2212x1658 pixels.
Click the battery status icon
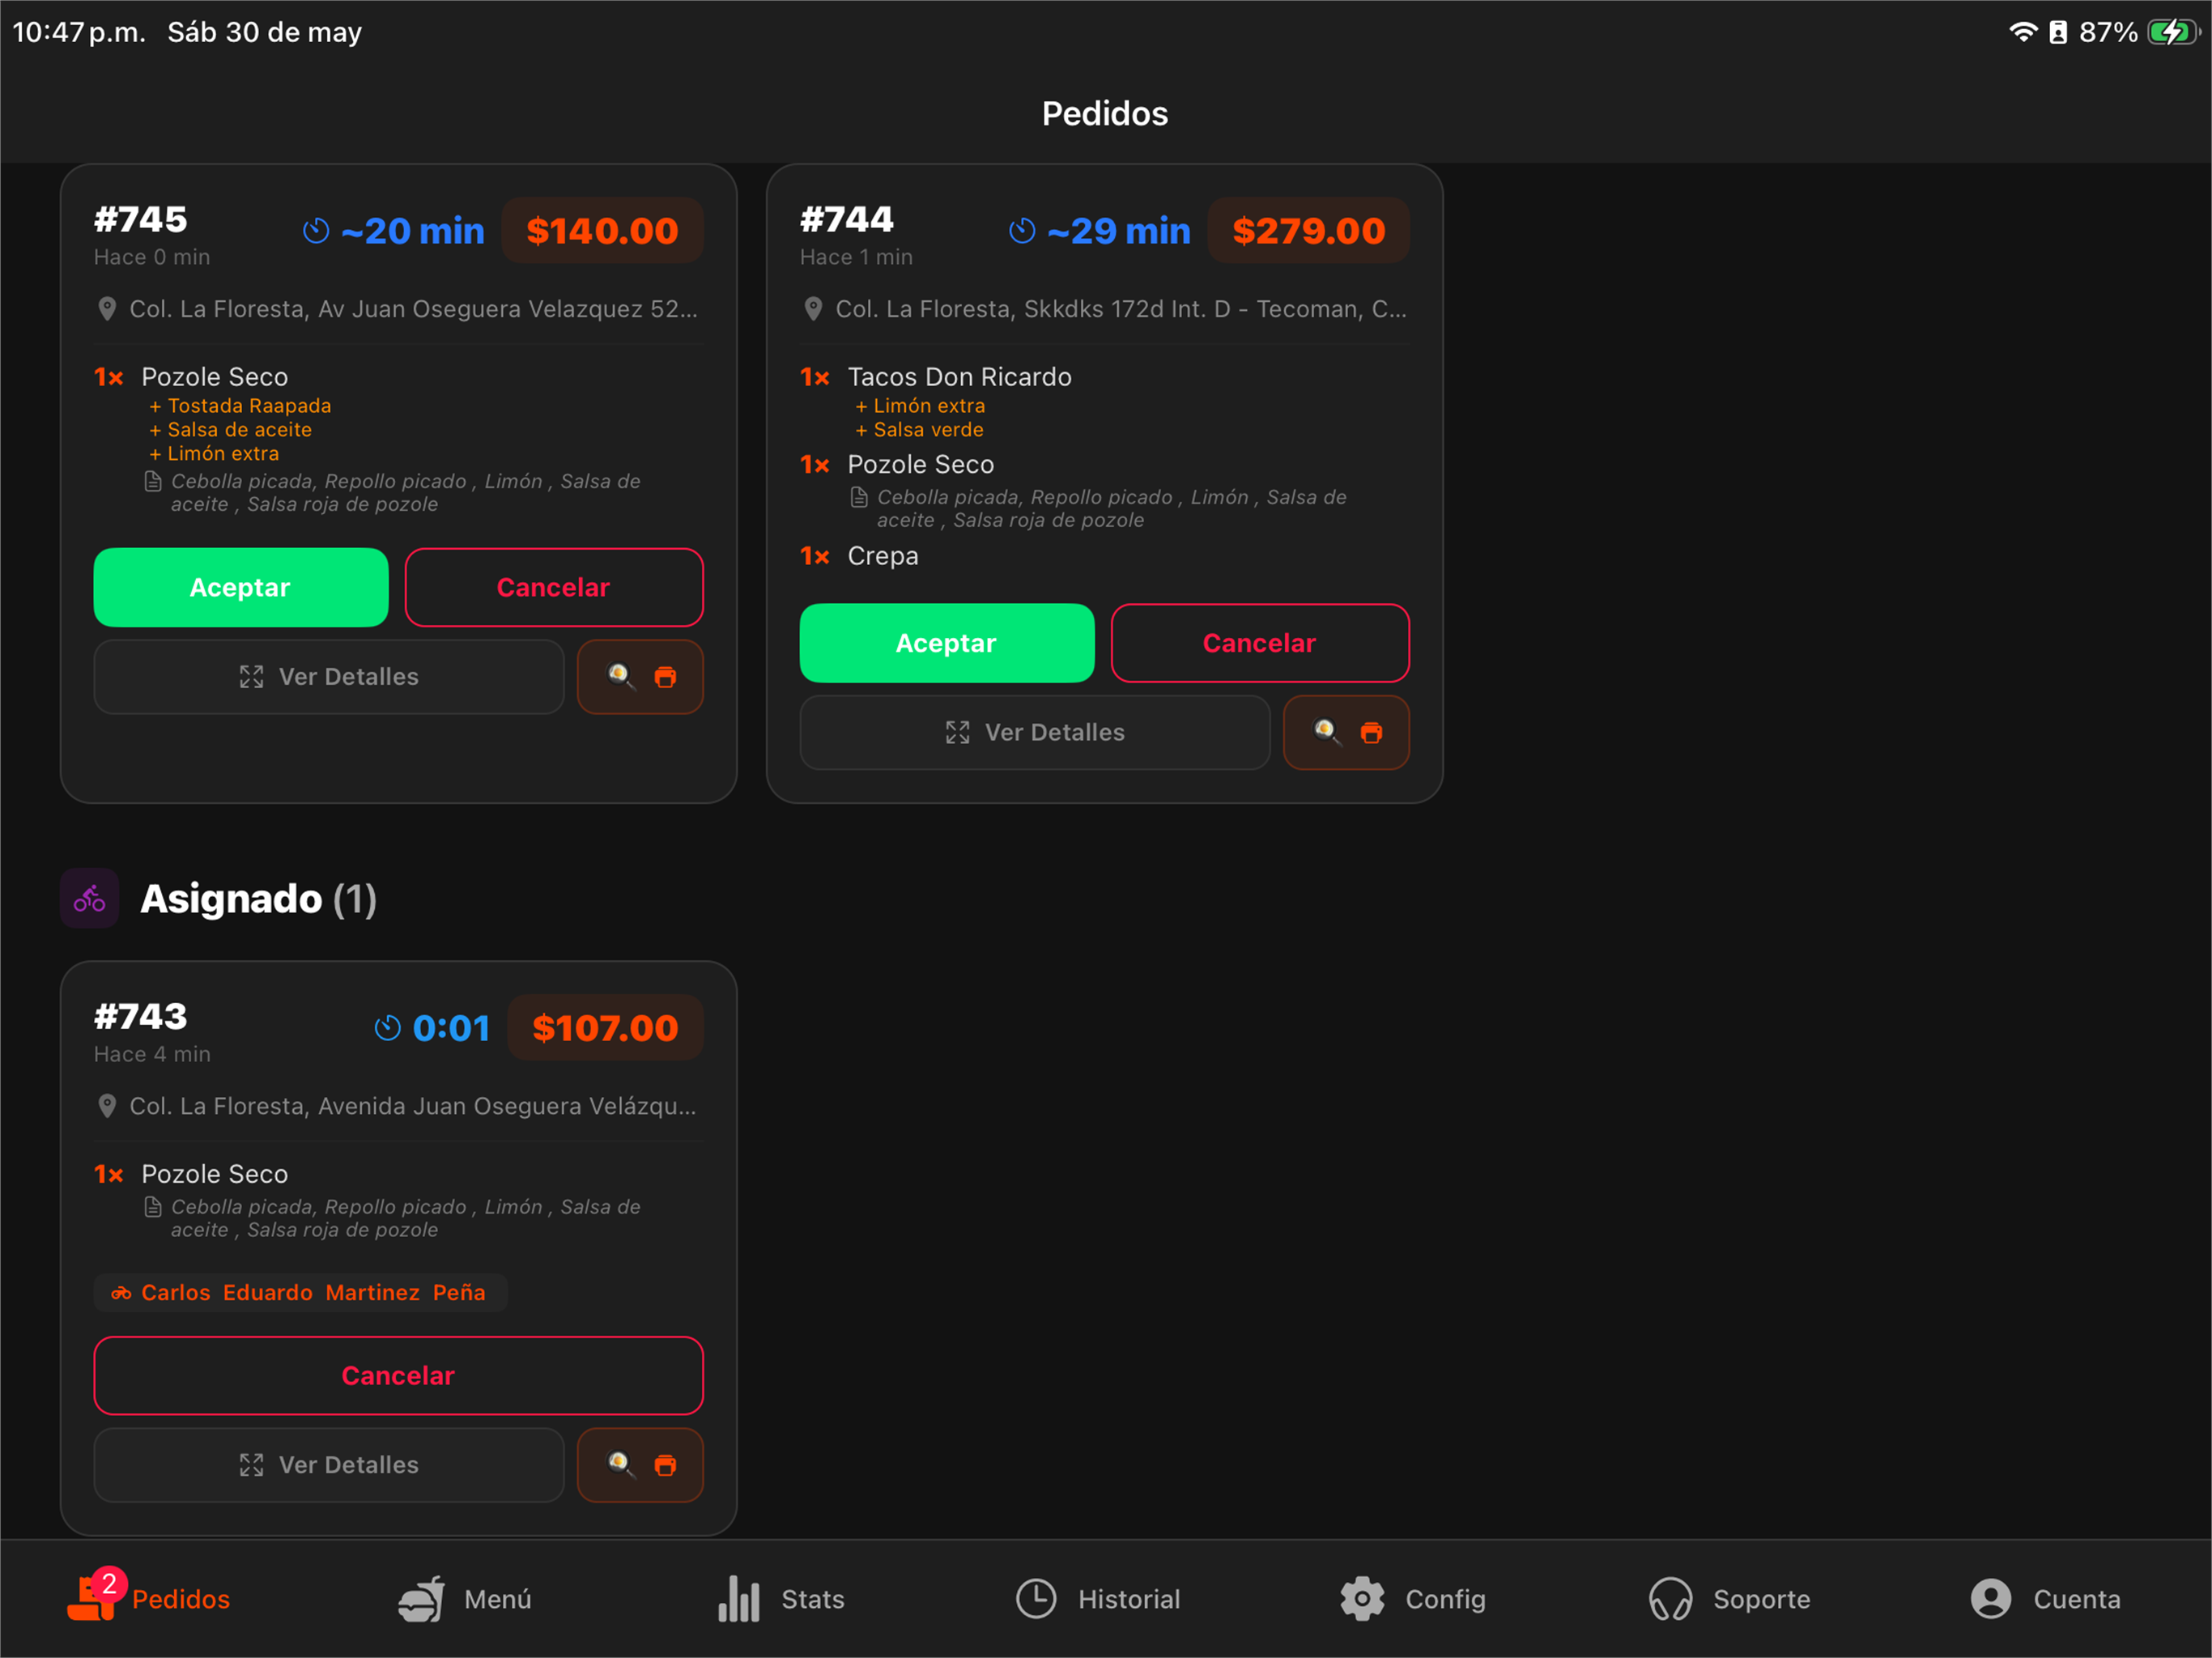(2173, 32)
